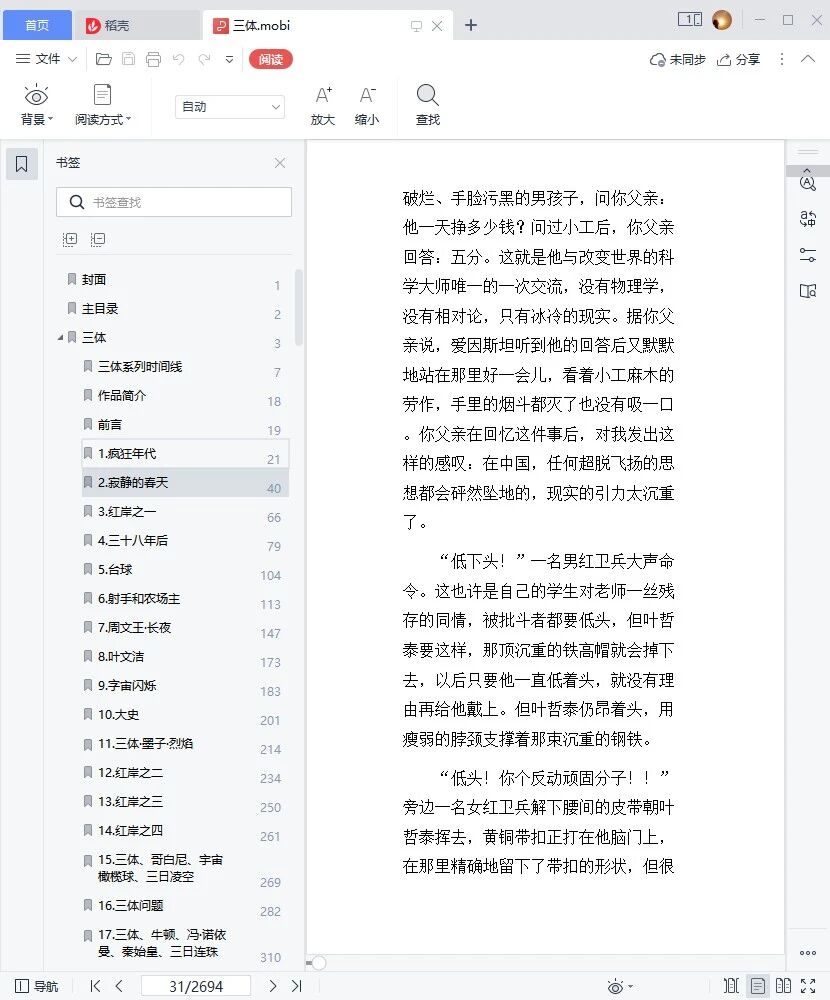This screenshot has width=830, height=1000.
Task: Toggle the red 阅读 reading mode button
Action: coord(271,59)
